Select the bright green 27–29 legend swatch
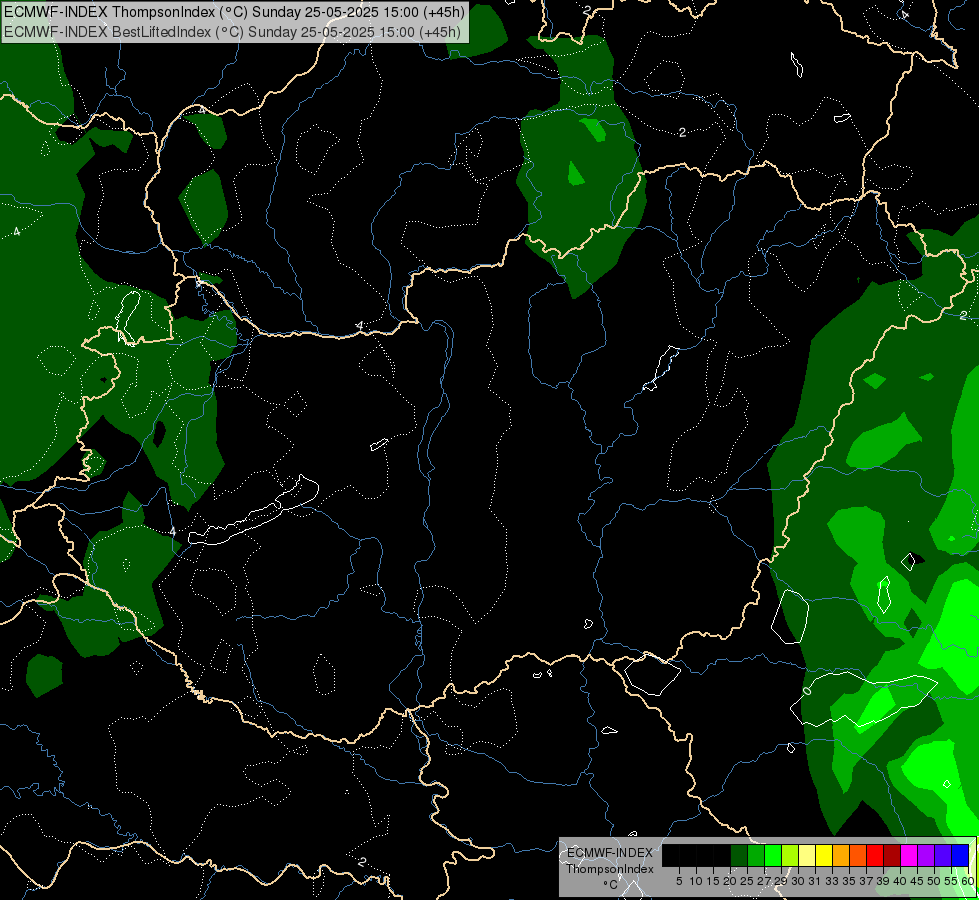The image size is (979, 900). tap(774, 855)
